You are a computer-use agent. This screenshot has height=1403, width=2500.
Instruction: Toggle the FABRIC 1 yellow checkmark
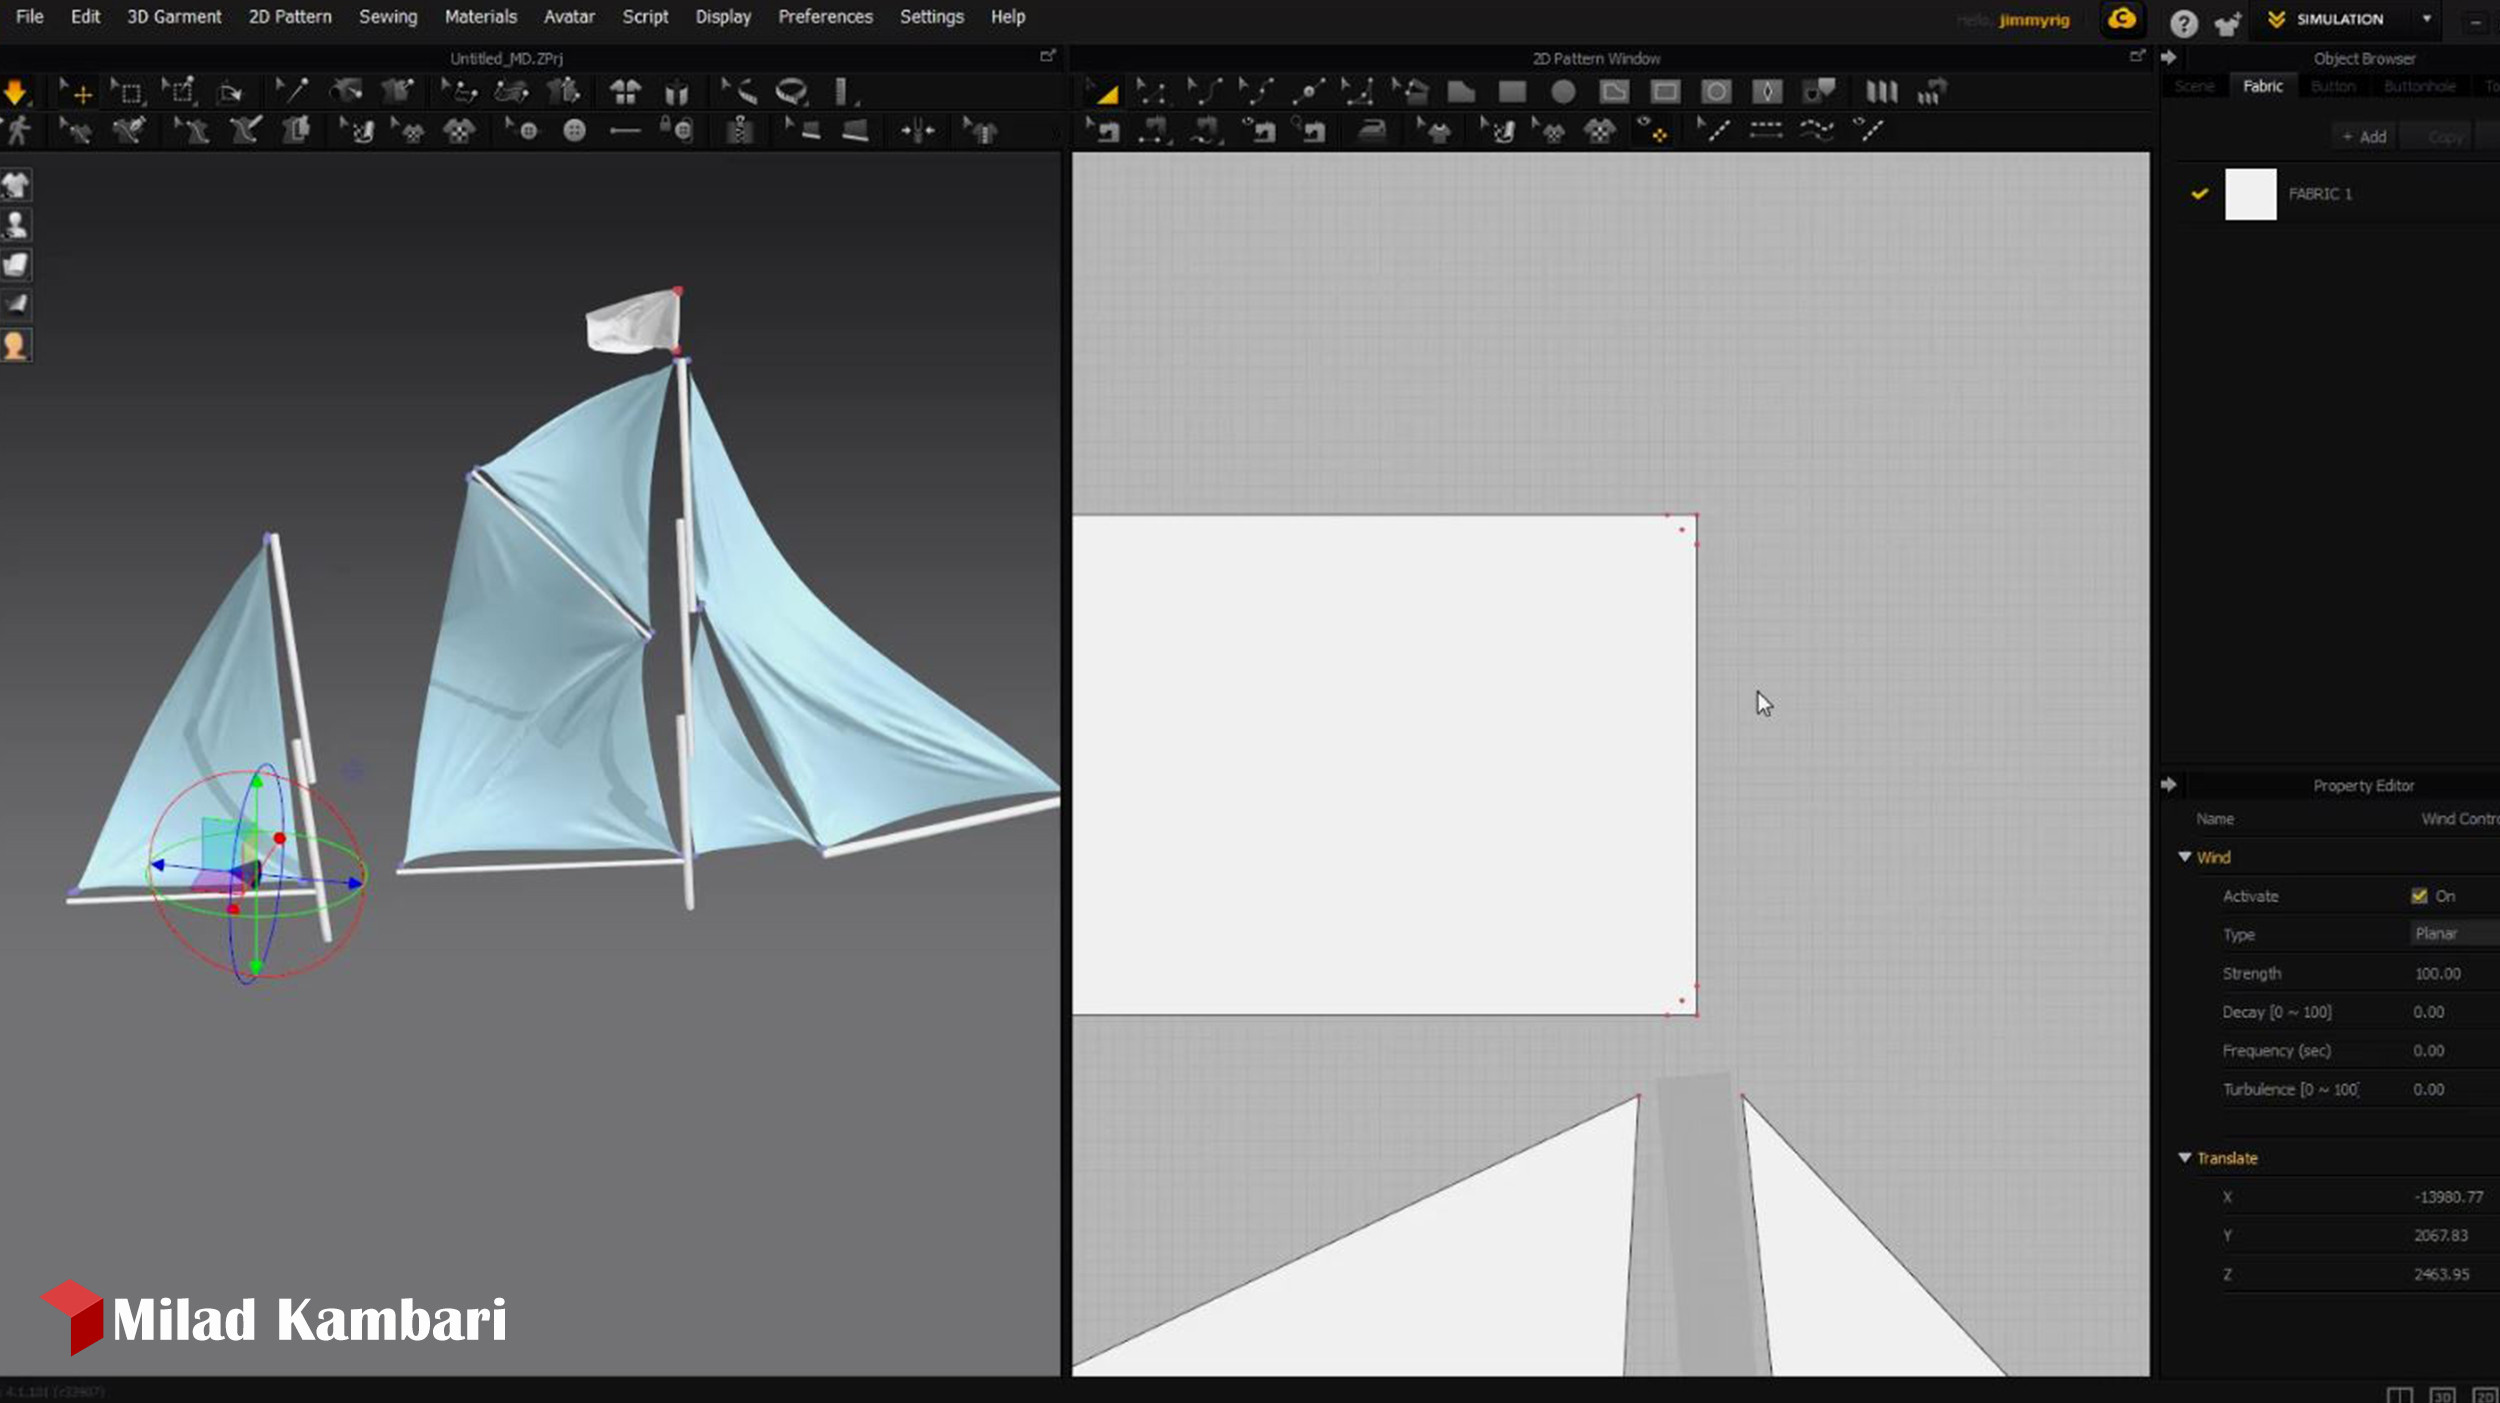click(2199, 194)
